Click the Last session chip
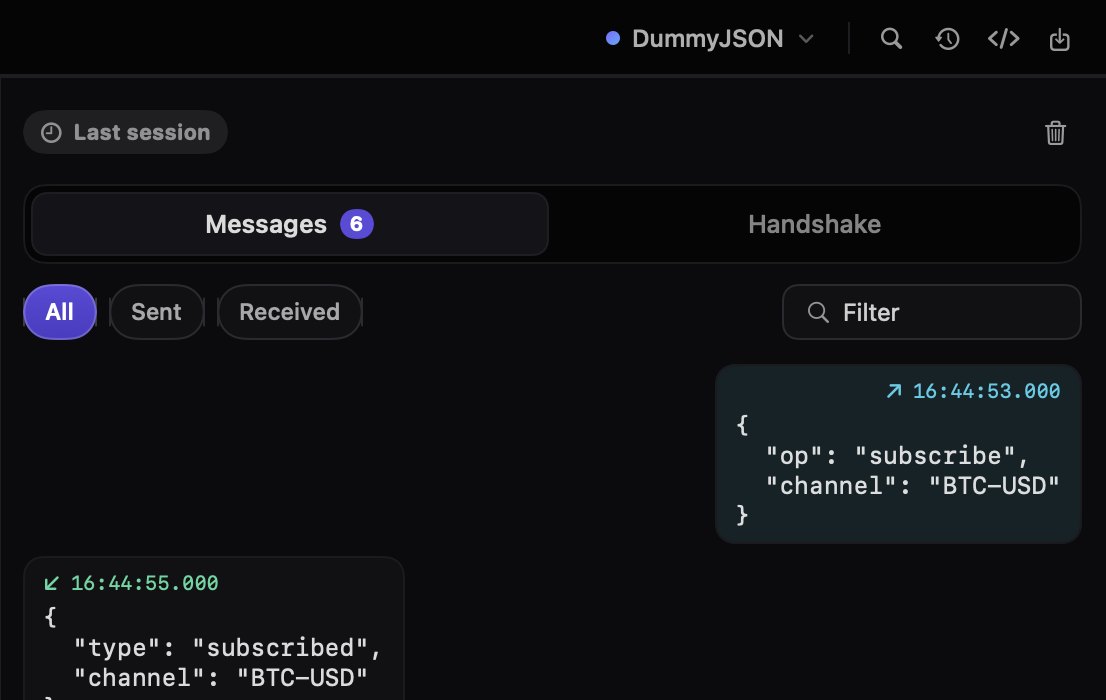Viewport: 1106px width, 700px height. pos(126,132)
